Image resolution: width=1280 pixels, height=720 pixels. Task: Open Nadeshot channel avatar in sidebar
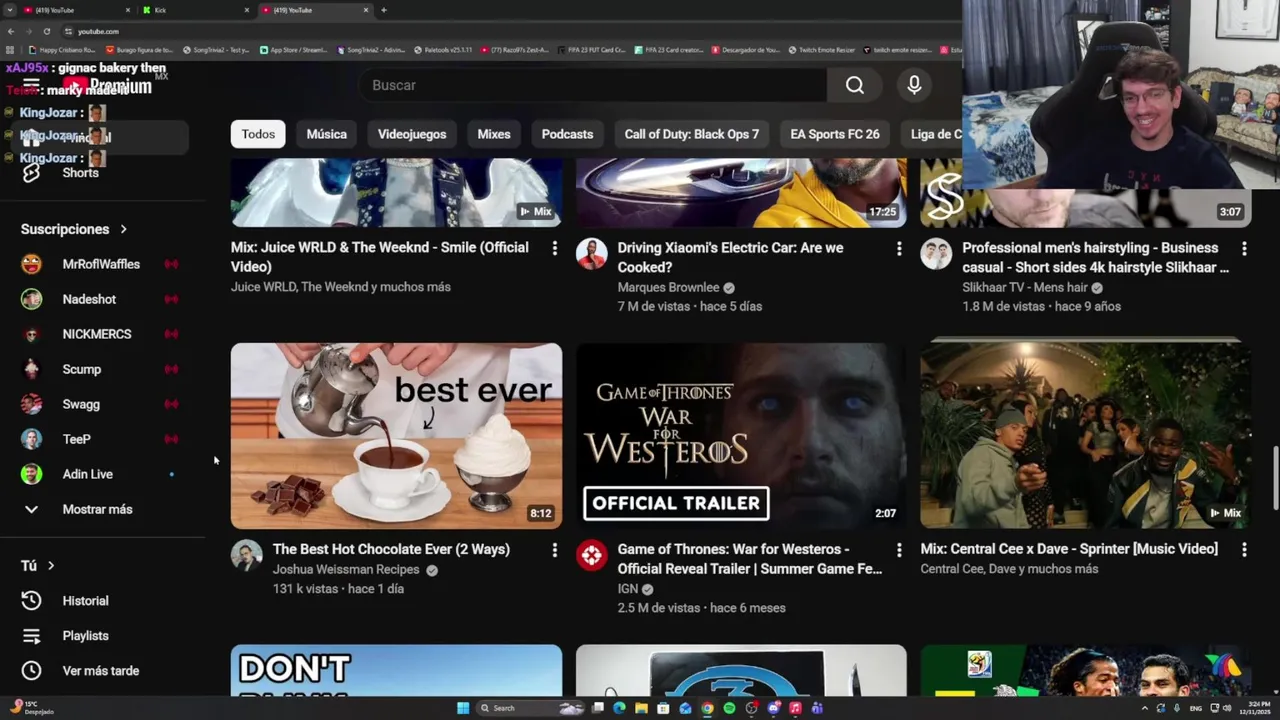32,299
